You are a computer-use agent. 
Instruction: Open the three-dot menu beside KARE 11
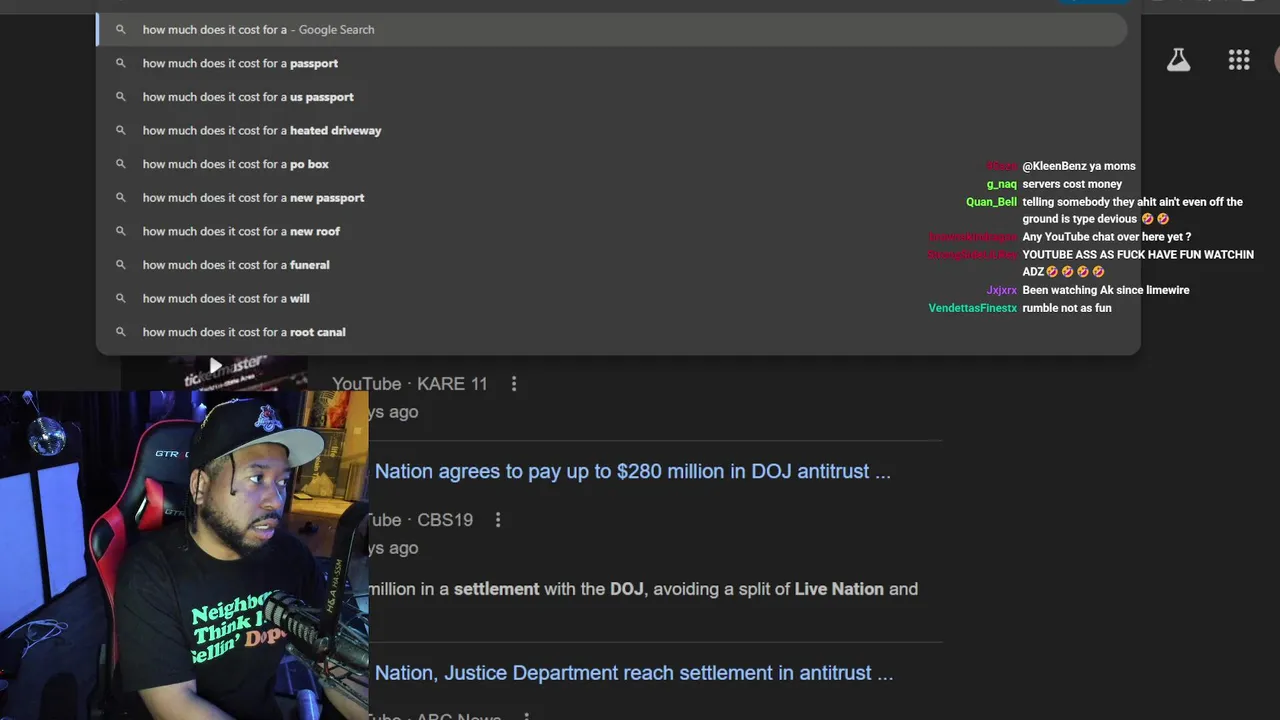click(x=514, y=384)
